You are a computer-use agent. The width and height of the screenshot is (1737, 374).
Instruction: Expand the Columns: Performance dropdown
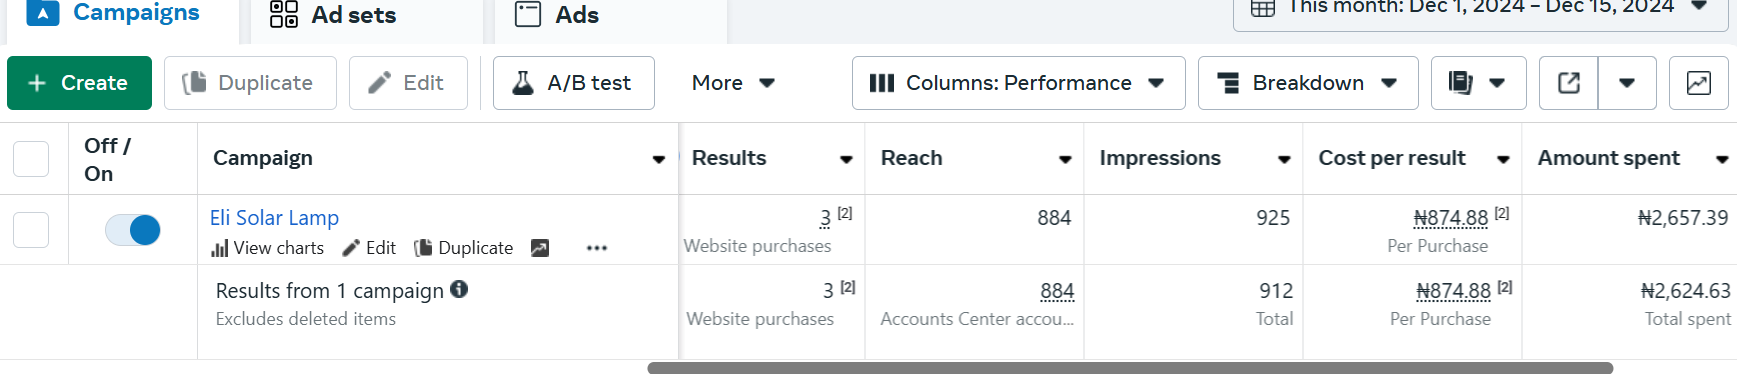[x=1018, y=83]
